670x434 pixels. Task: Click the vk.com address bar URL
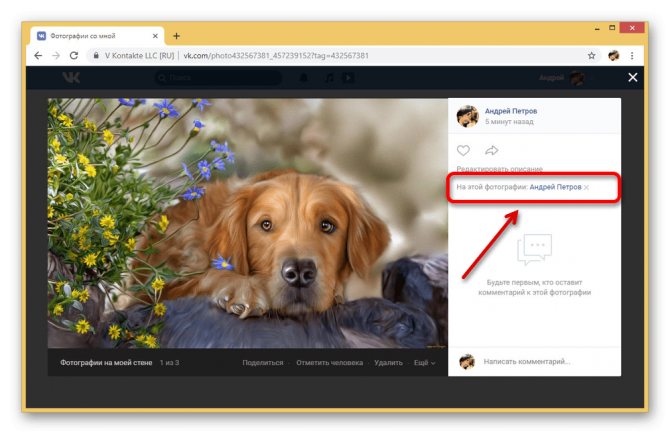(x=276, y=56)
